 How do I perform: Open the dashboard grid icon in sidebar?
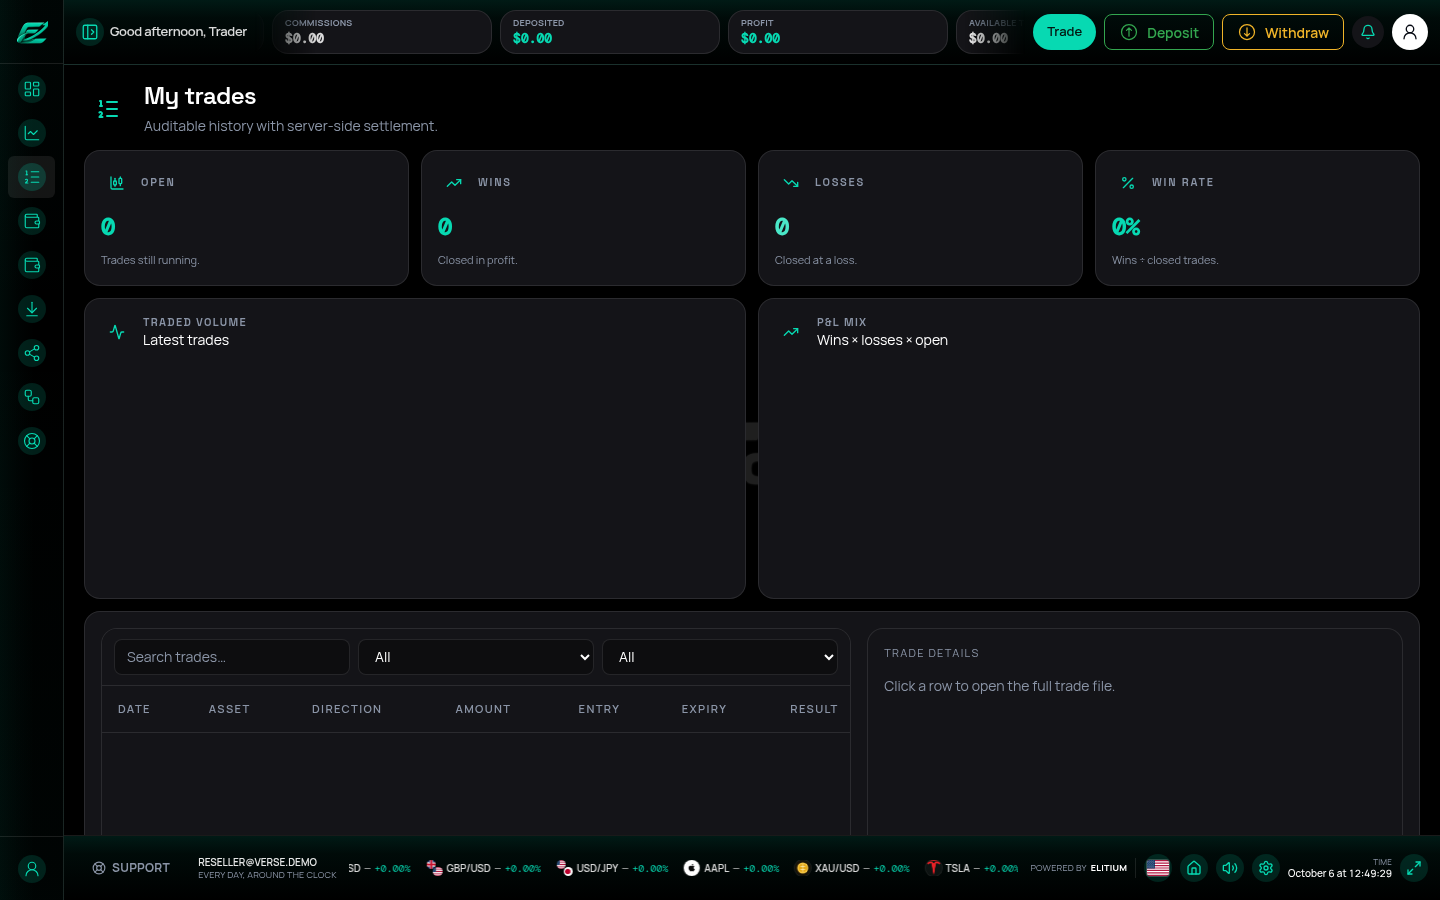32,89
